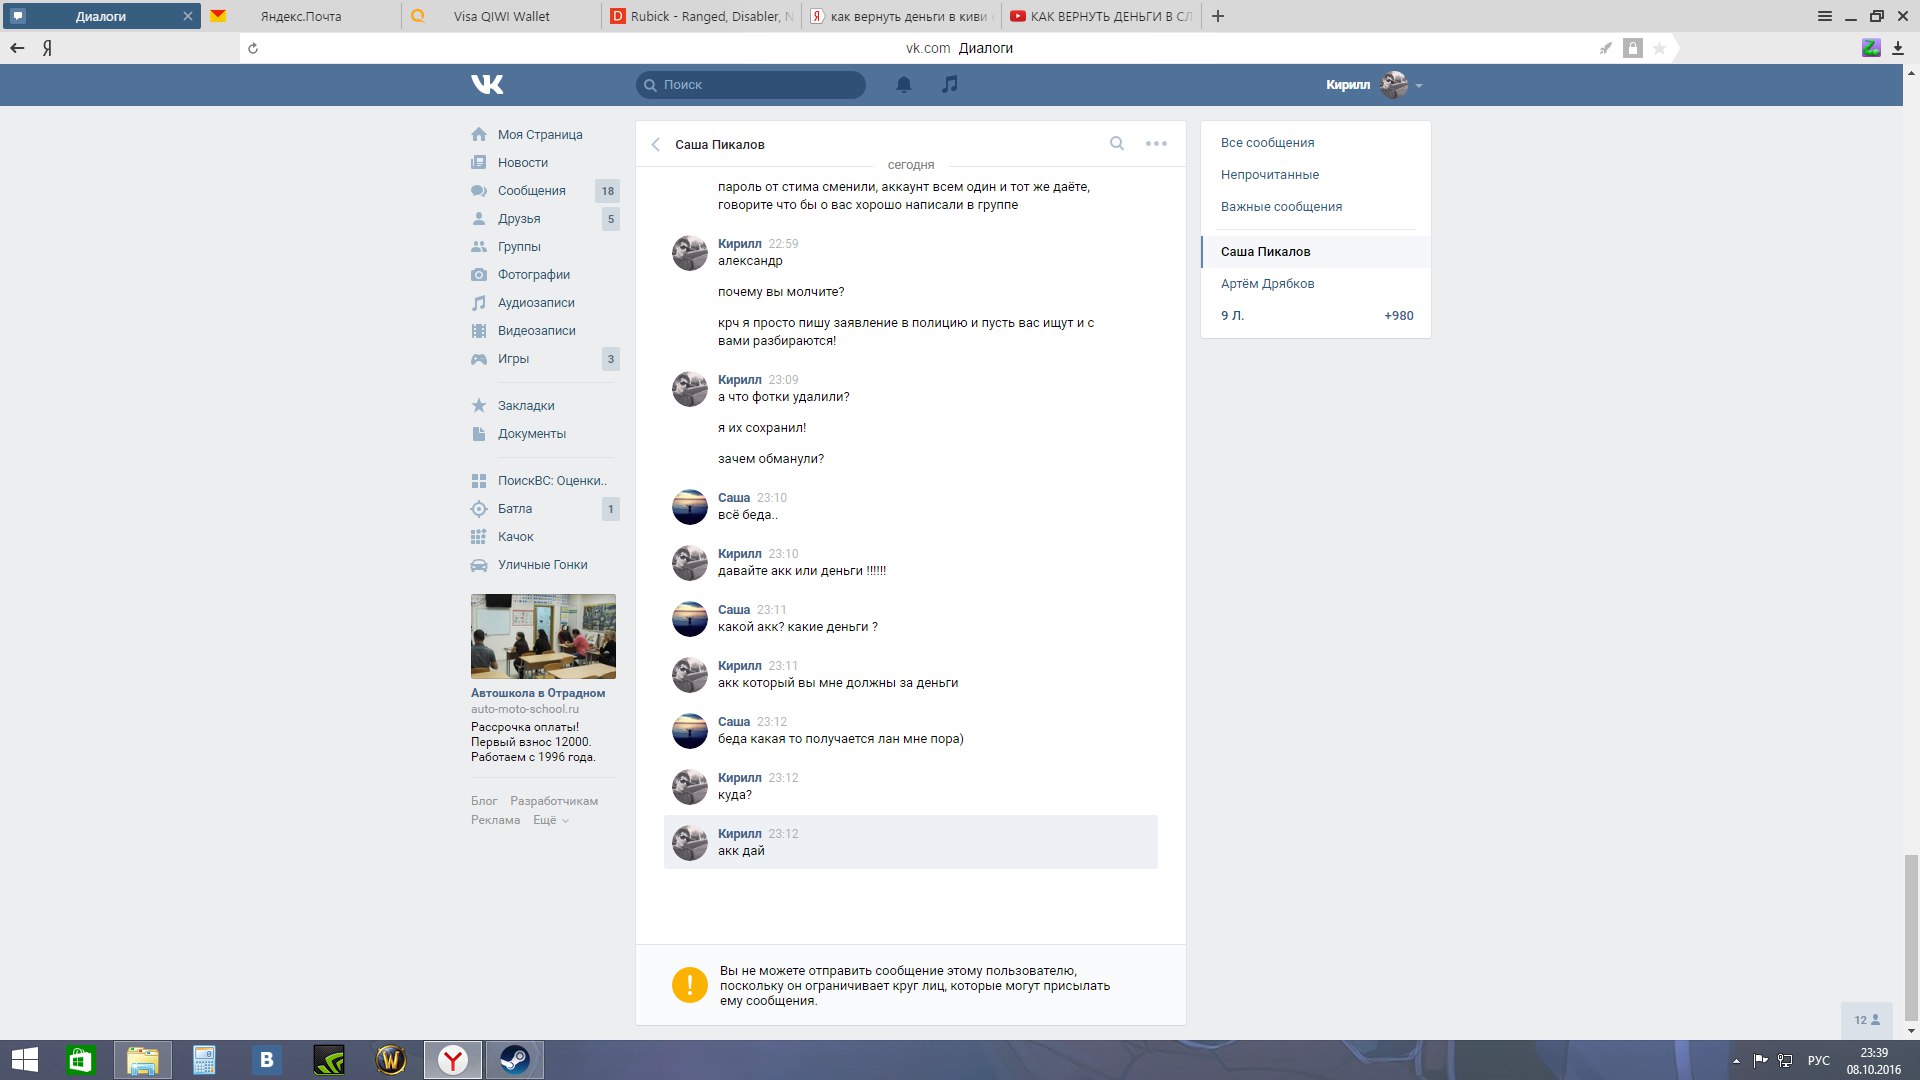Reload the page with refresh icon
The width and height of the screenshot is (1920, 1080).
(253, 48)
